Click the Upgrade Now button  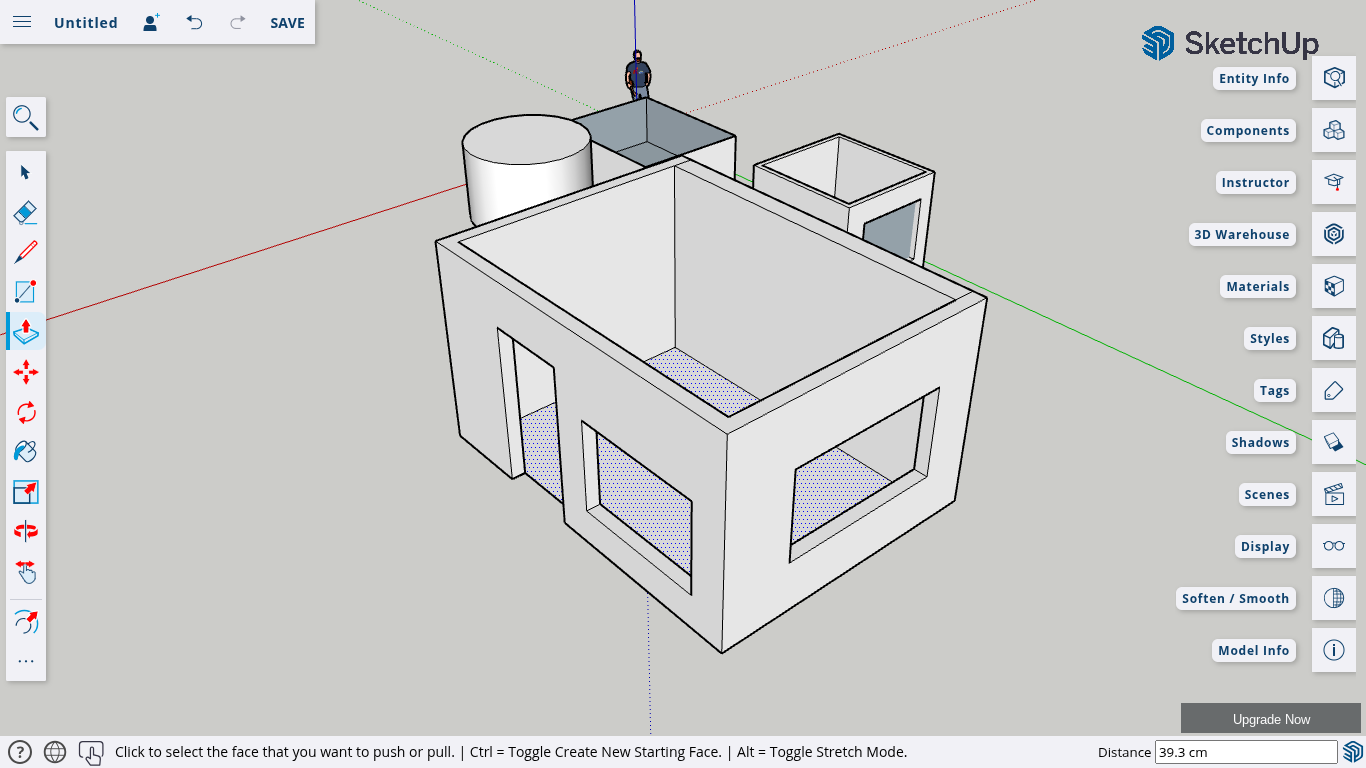(1271, 719)
